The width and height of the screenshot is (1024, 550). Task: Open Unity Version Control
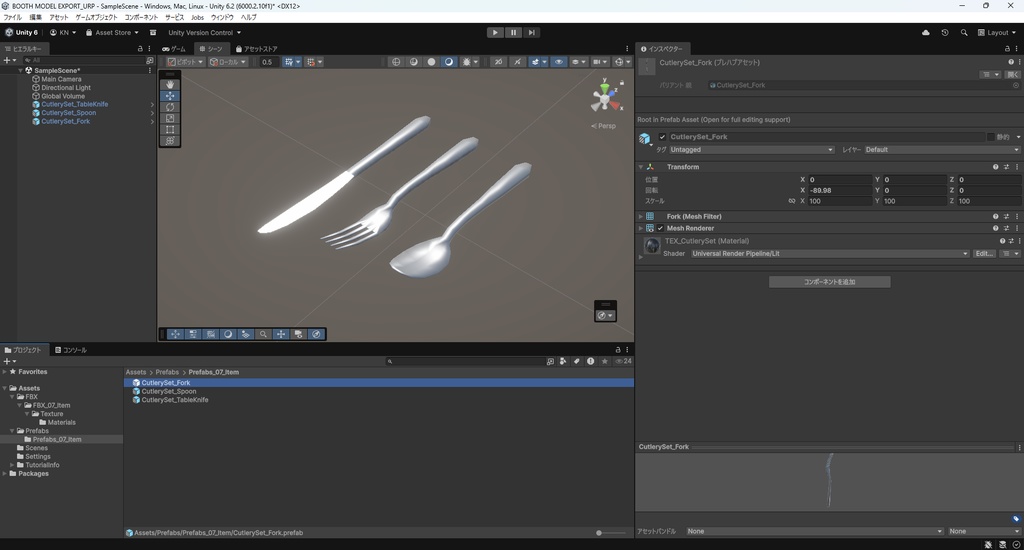(x=204, y=33)
